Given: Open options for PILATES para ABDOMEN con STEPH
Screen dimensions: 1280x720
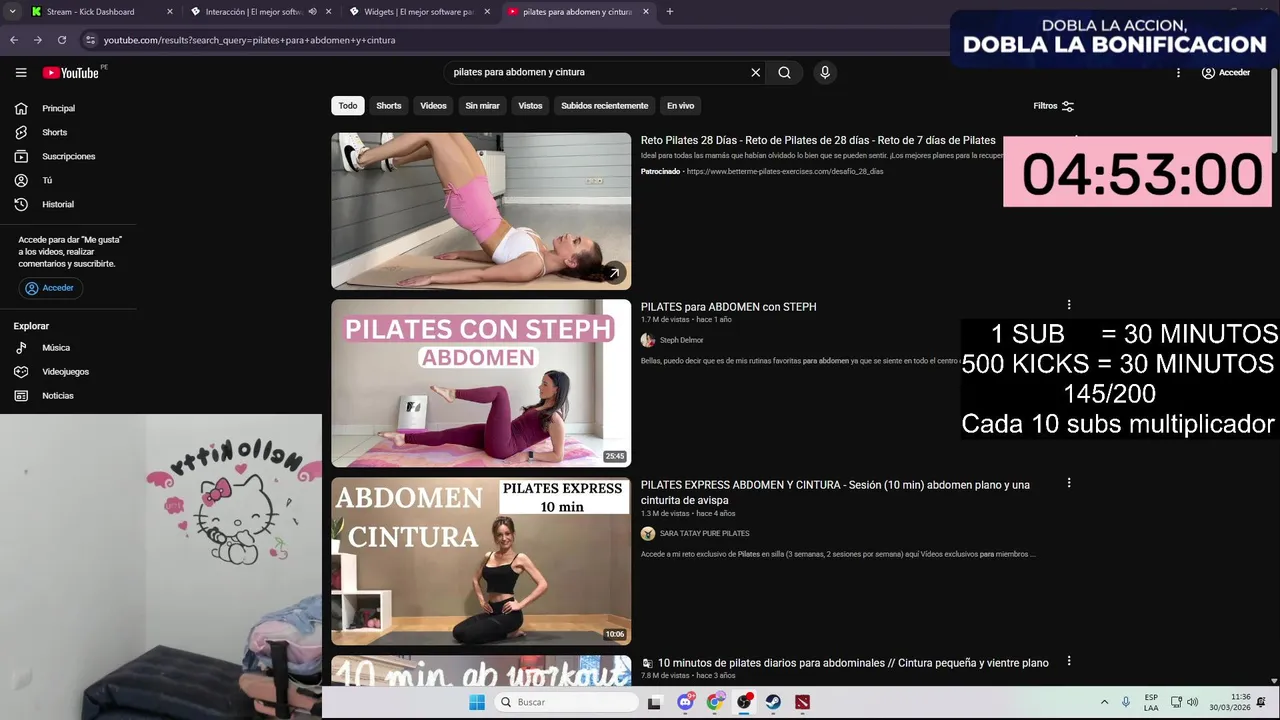Looking at the screenshot, I should click(1069, 305).
